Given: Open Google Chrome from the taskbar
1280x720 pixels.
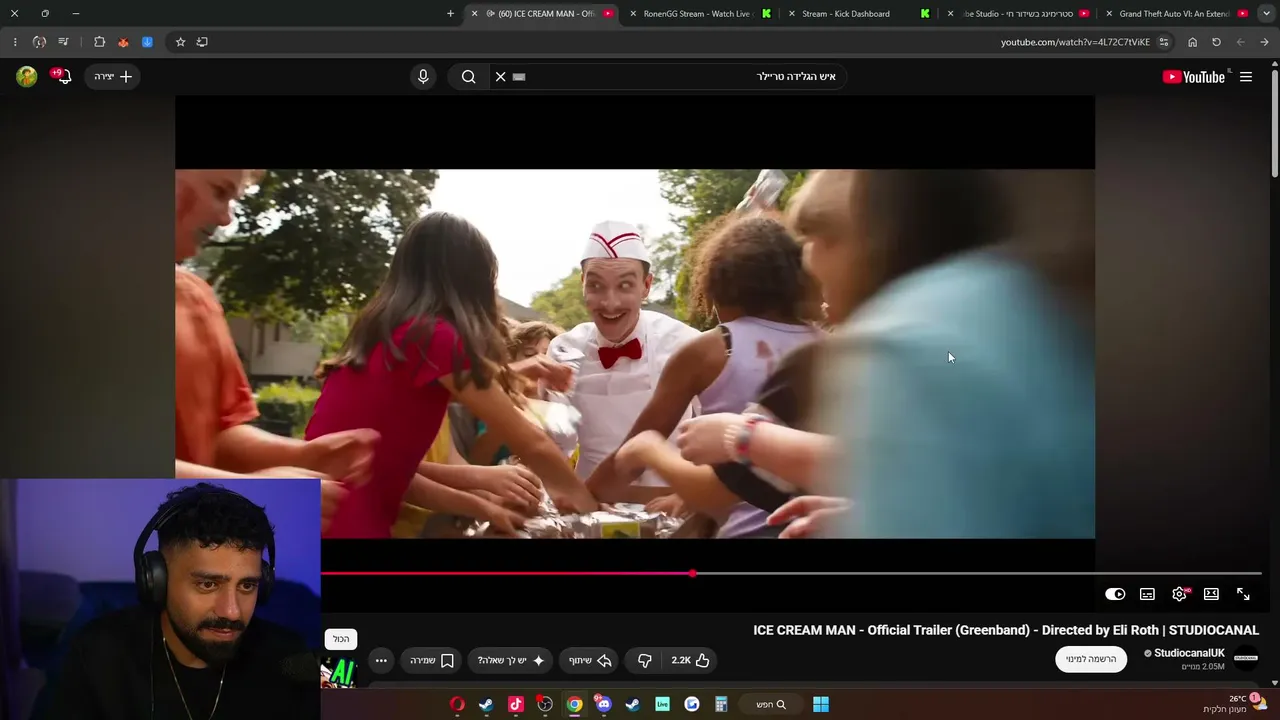Looking at the screenshot, I should click(x=574, y=704).
